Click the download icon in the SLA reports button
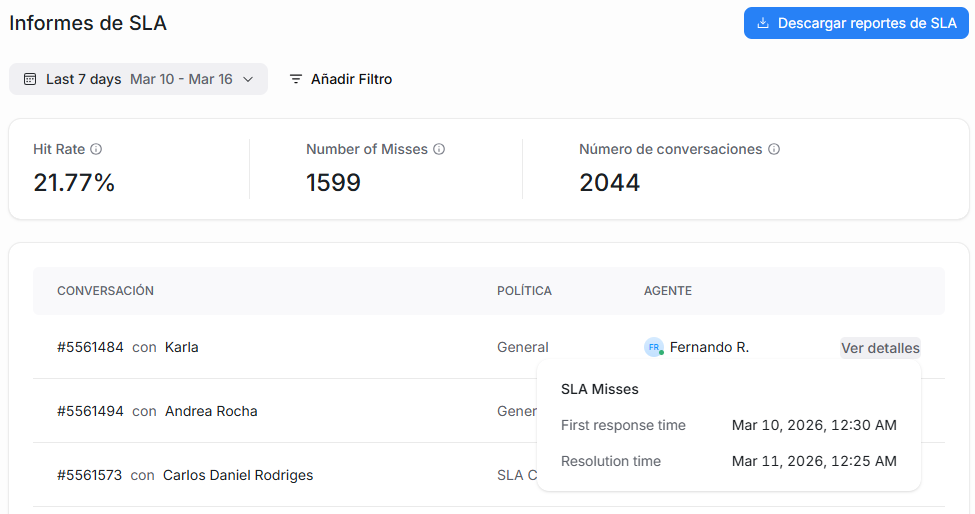The image size is (975, 514). (x=763, y=23)
